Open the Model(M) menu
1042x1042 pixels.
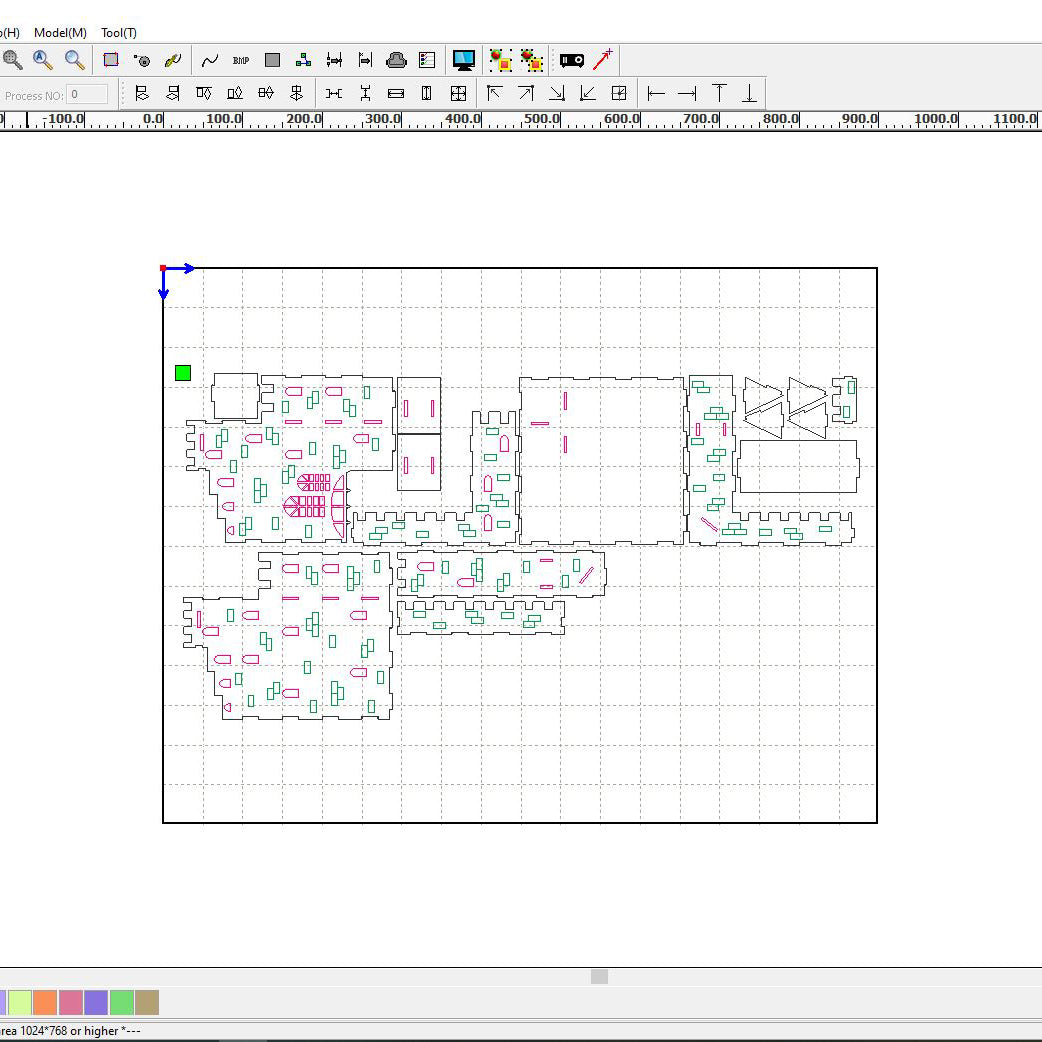click(x=59, y=32)
